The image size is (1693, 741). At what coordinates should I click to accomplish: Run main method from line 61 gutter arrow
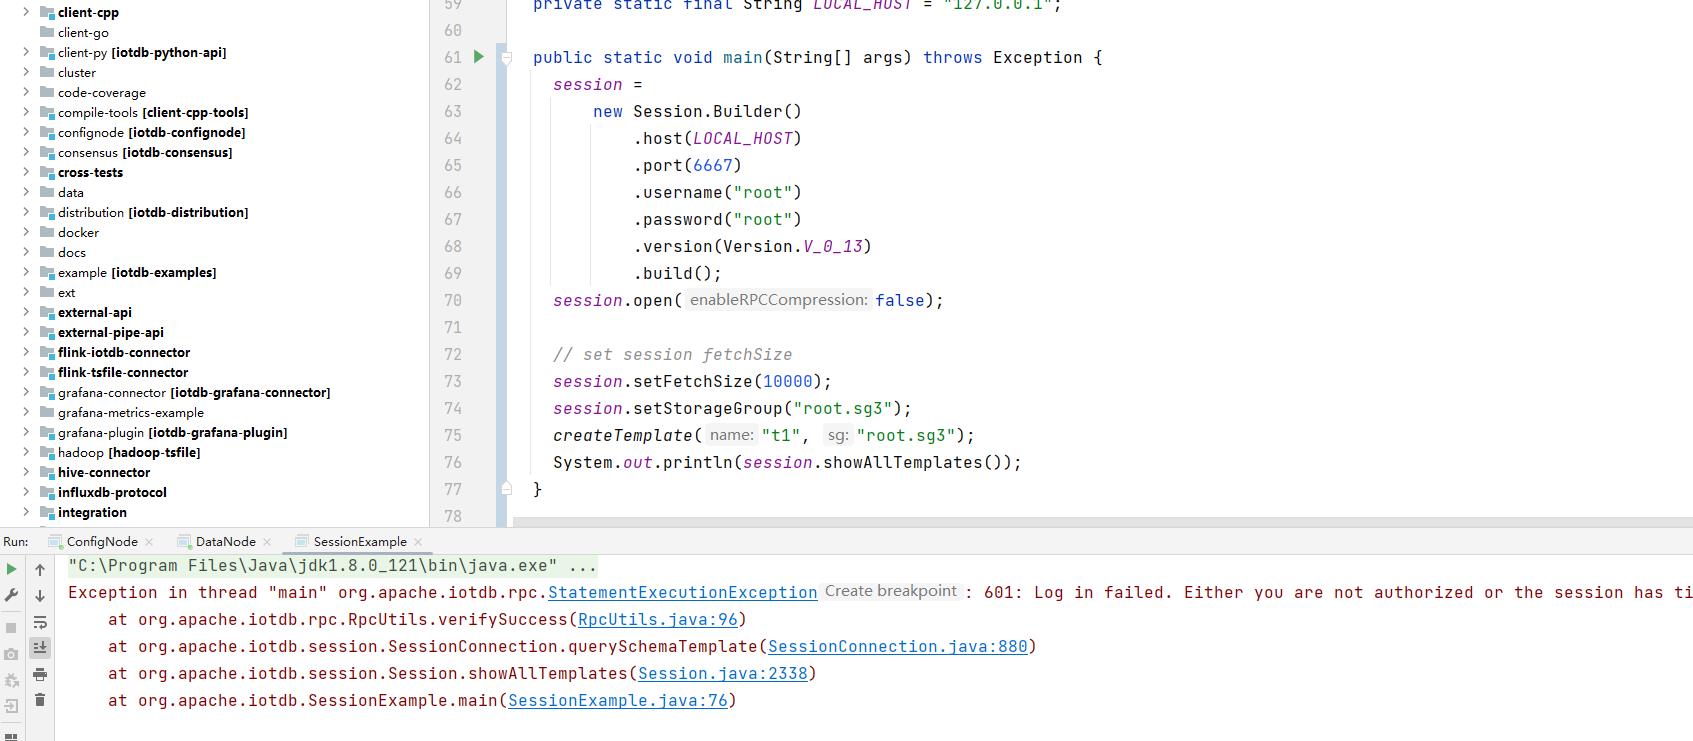pos(479,57)
